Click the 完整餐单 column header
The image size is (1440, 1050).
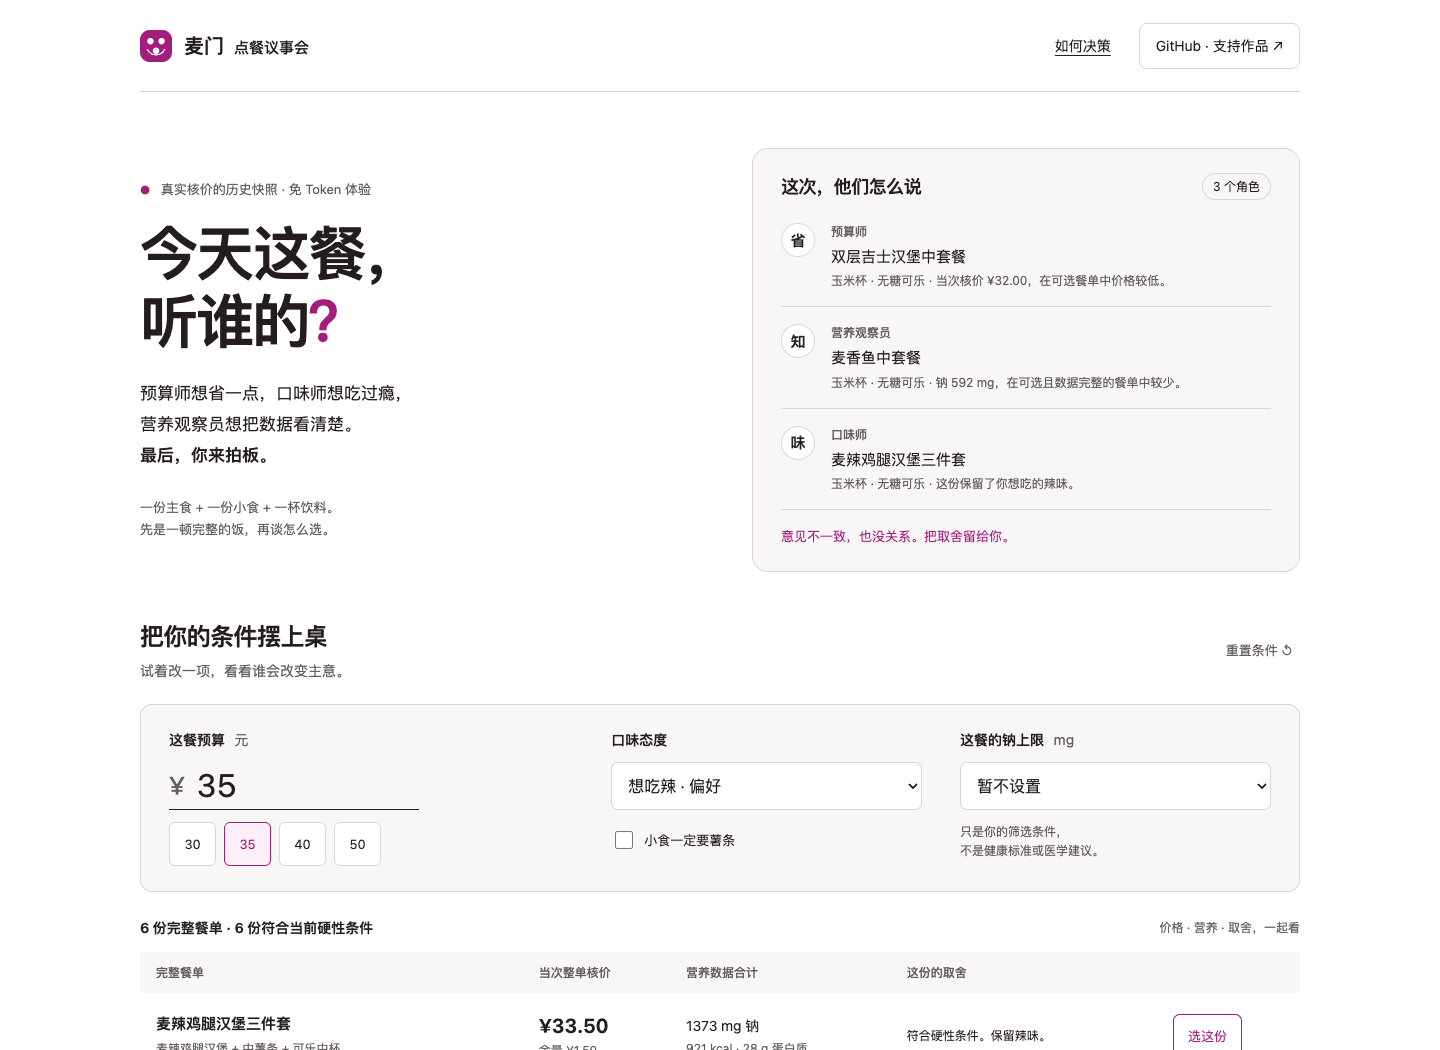click(x=180, y=972)
